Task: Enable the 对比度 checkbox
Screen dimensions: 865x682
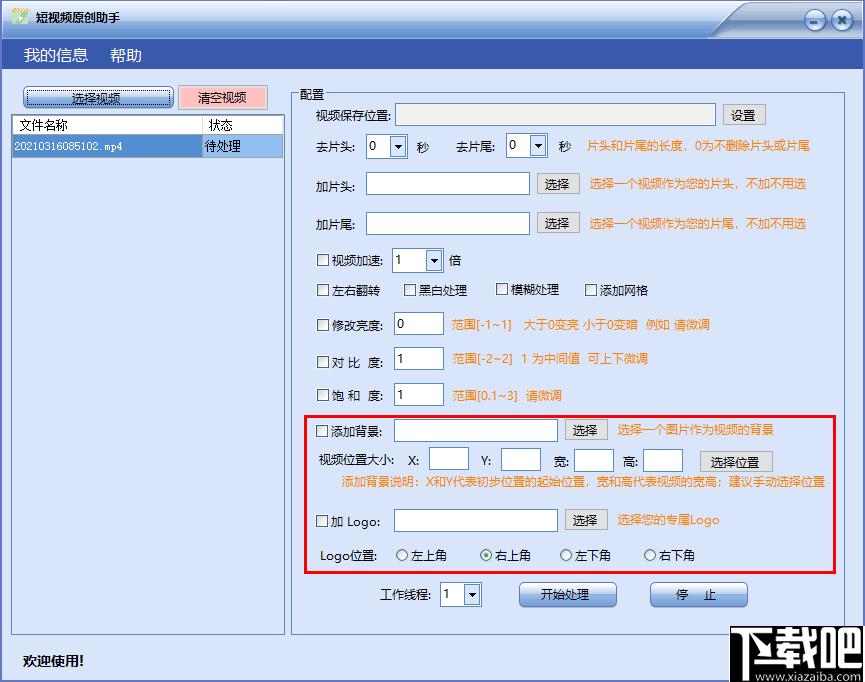Action: point(323,362)
